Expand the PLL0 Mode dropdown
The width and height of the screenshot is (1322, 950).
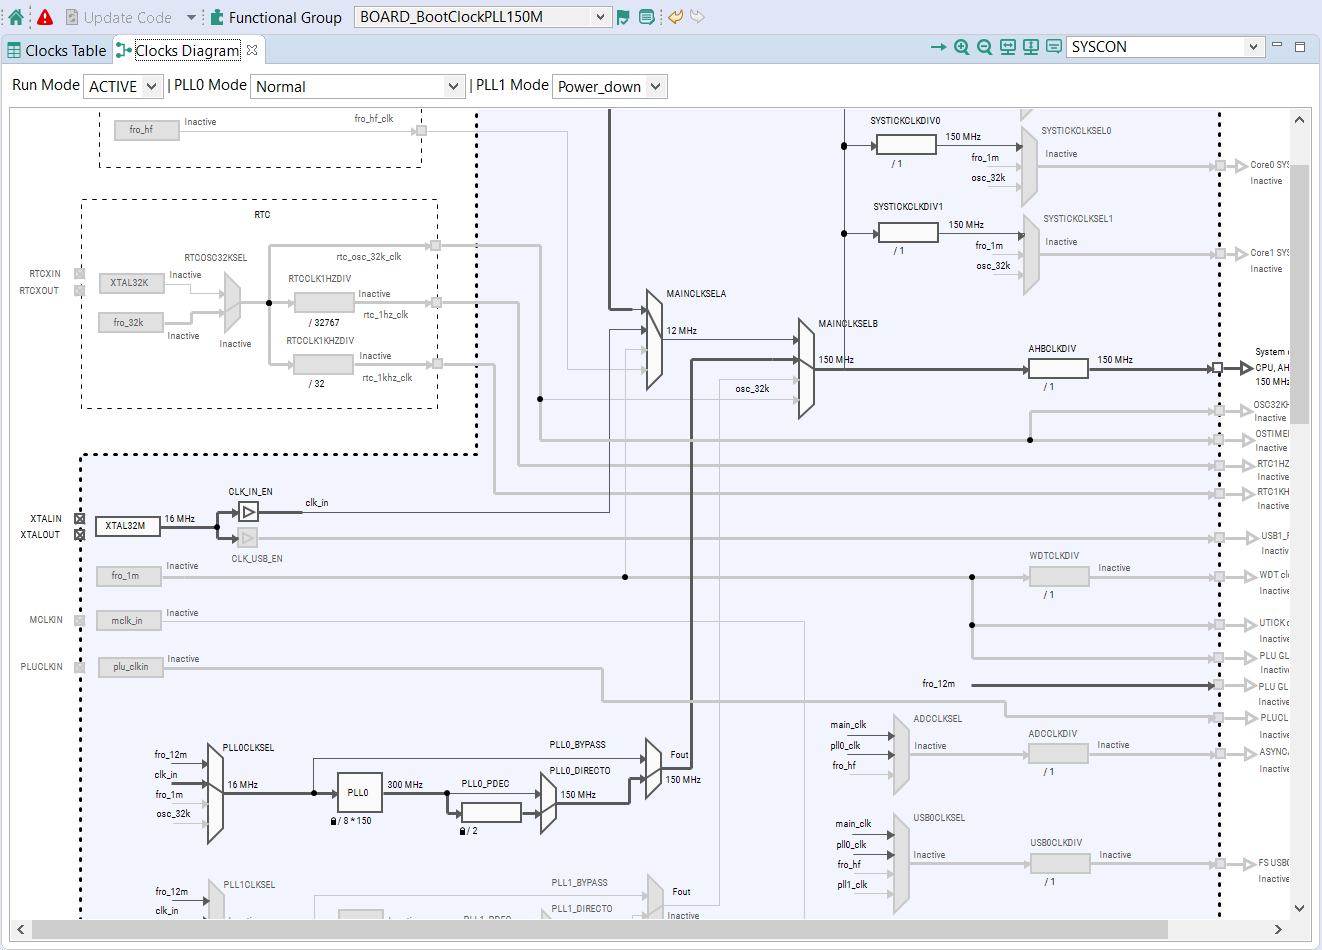[x=357, y=87]
